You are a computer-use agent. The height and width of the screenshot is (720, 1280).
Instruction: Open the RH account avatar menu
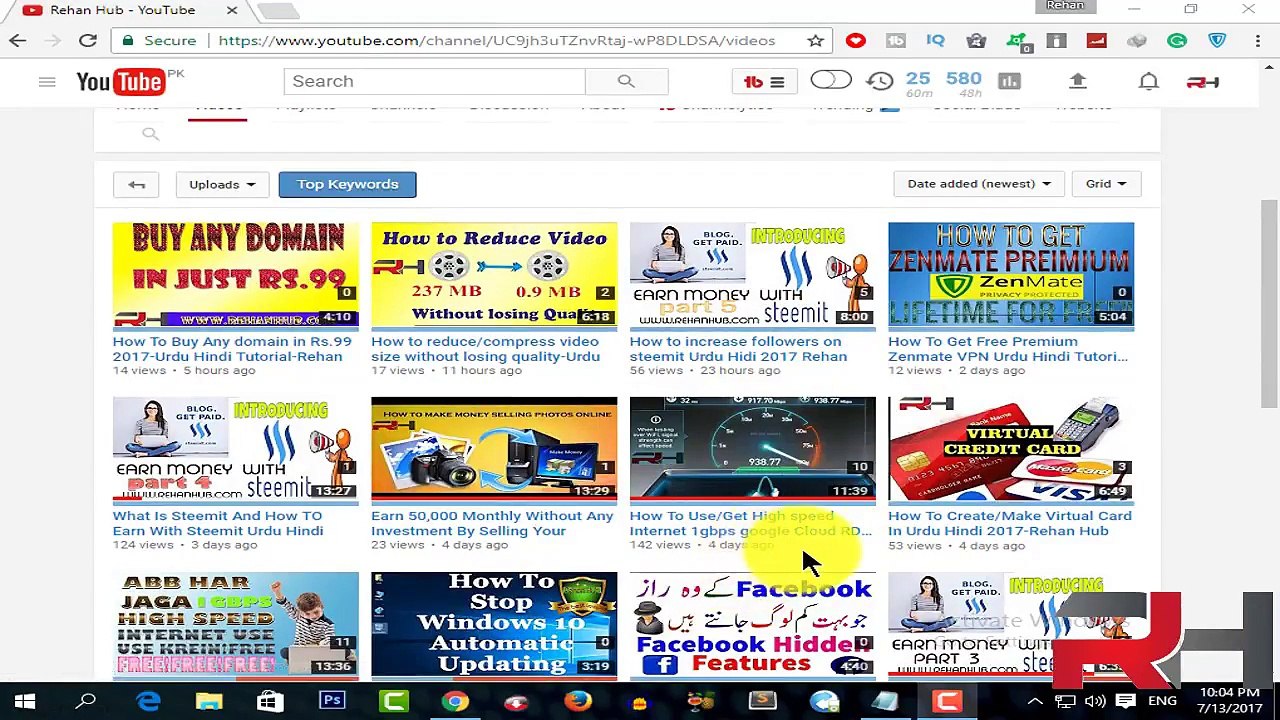click(x=1203, y=82)
